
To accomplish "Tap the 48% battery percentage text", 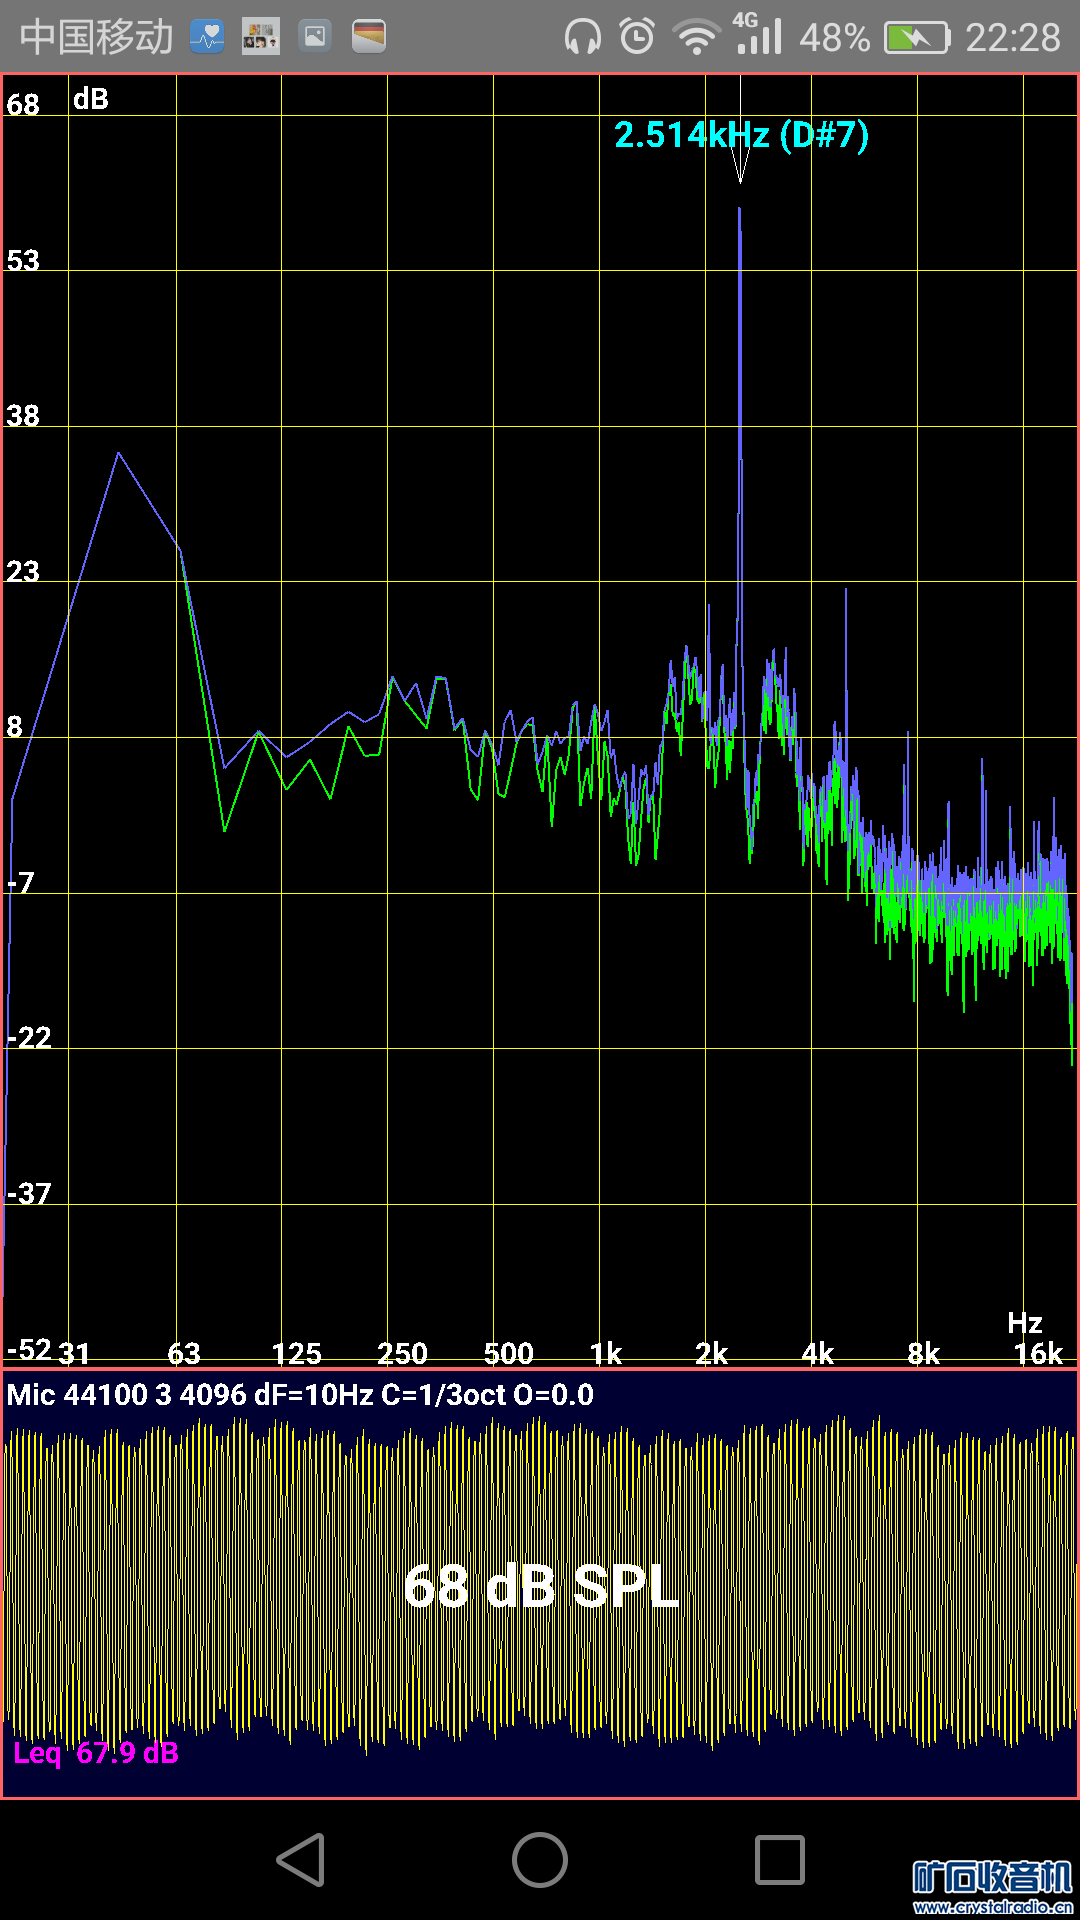I will 834,38.
